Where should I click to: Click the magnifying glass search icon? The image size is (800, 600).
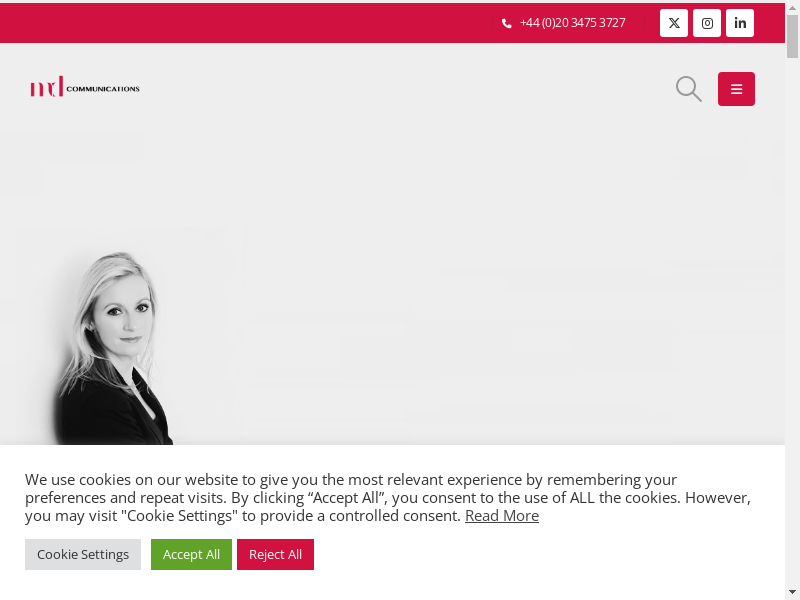(x=689, y=89)
